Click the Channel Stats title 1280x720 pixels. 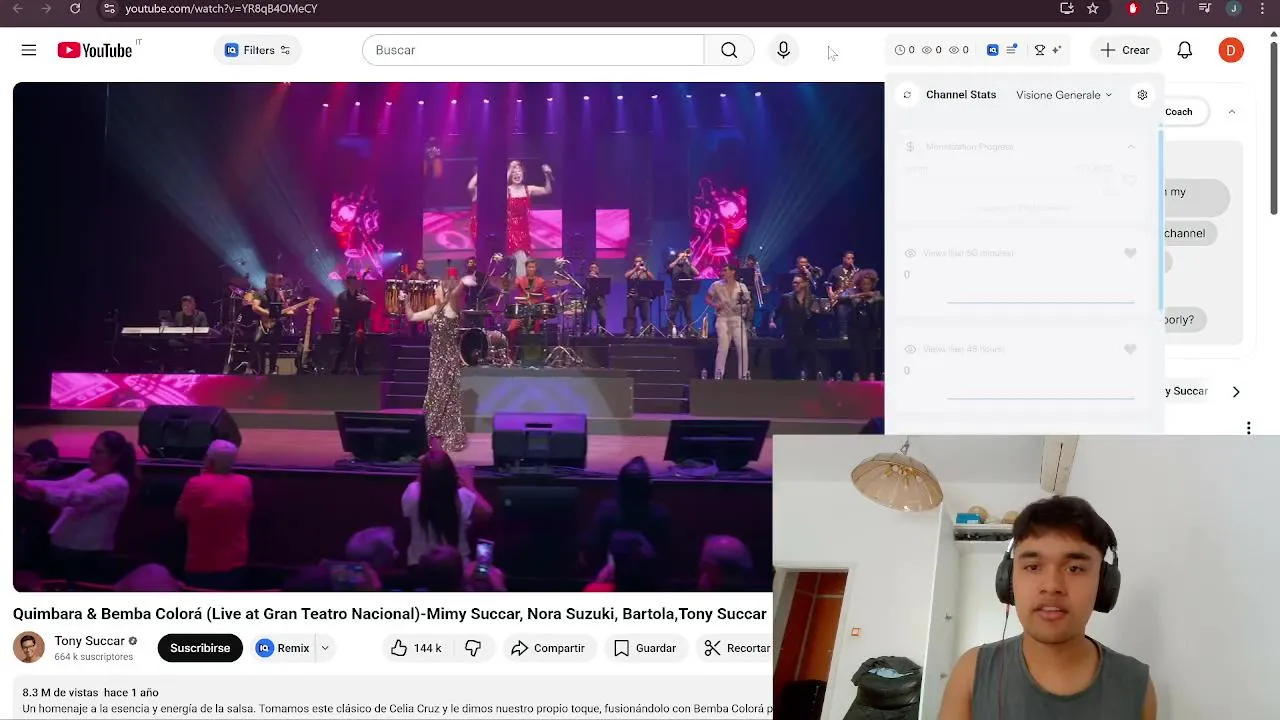pos(961,95)
